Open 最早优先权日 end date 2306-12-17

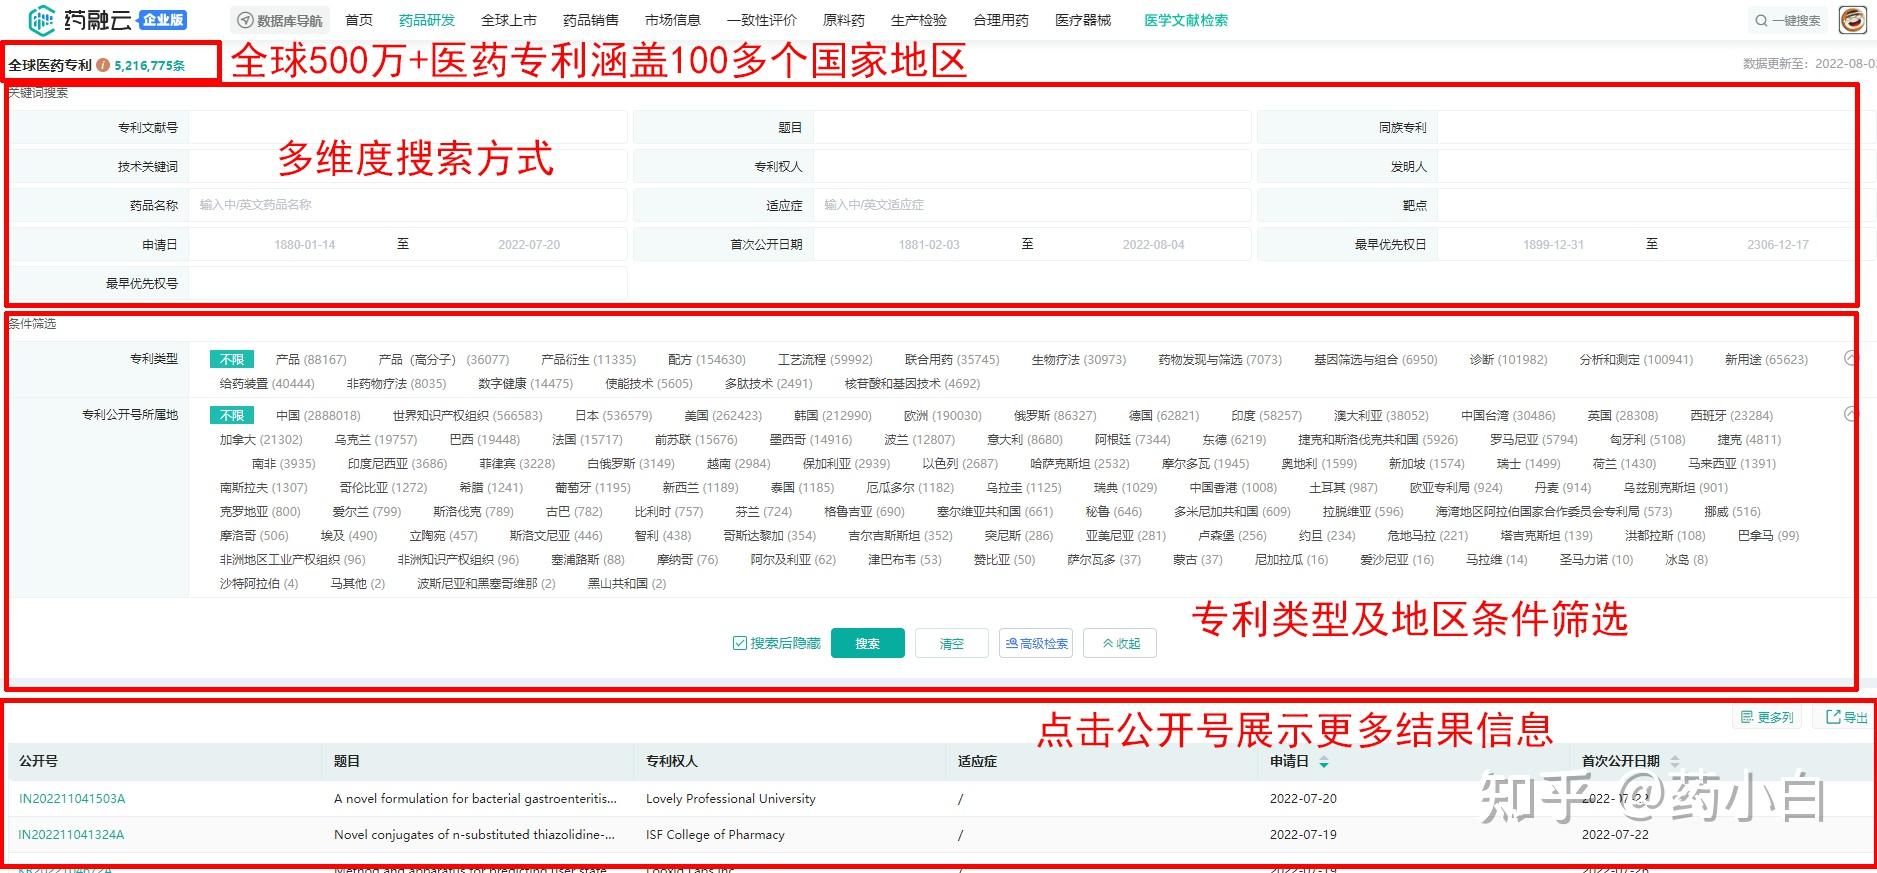click(x=1777, y=244)
